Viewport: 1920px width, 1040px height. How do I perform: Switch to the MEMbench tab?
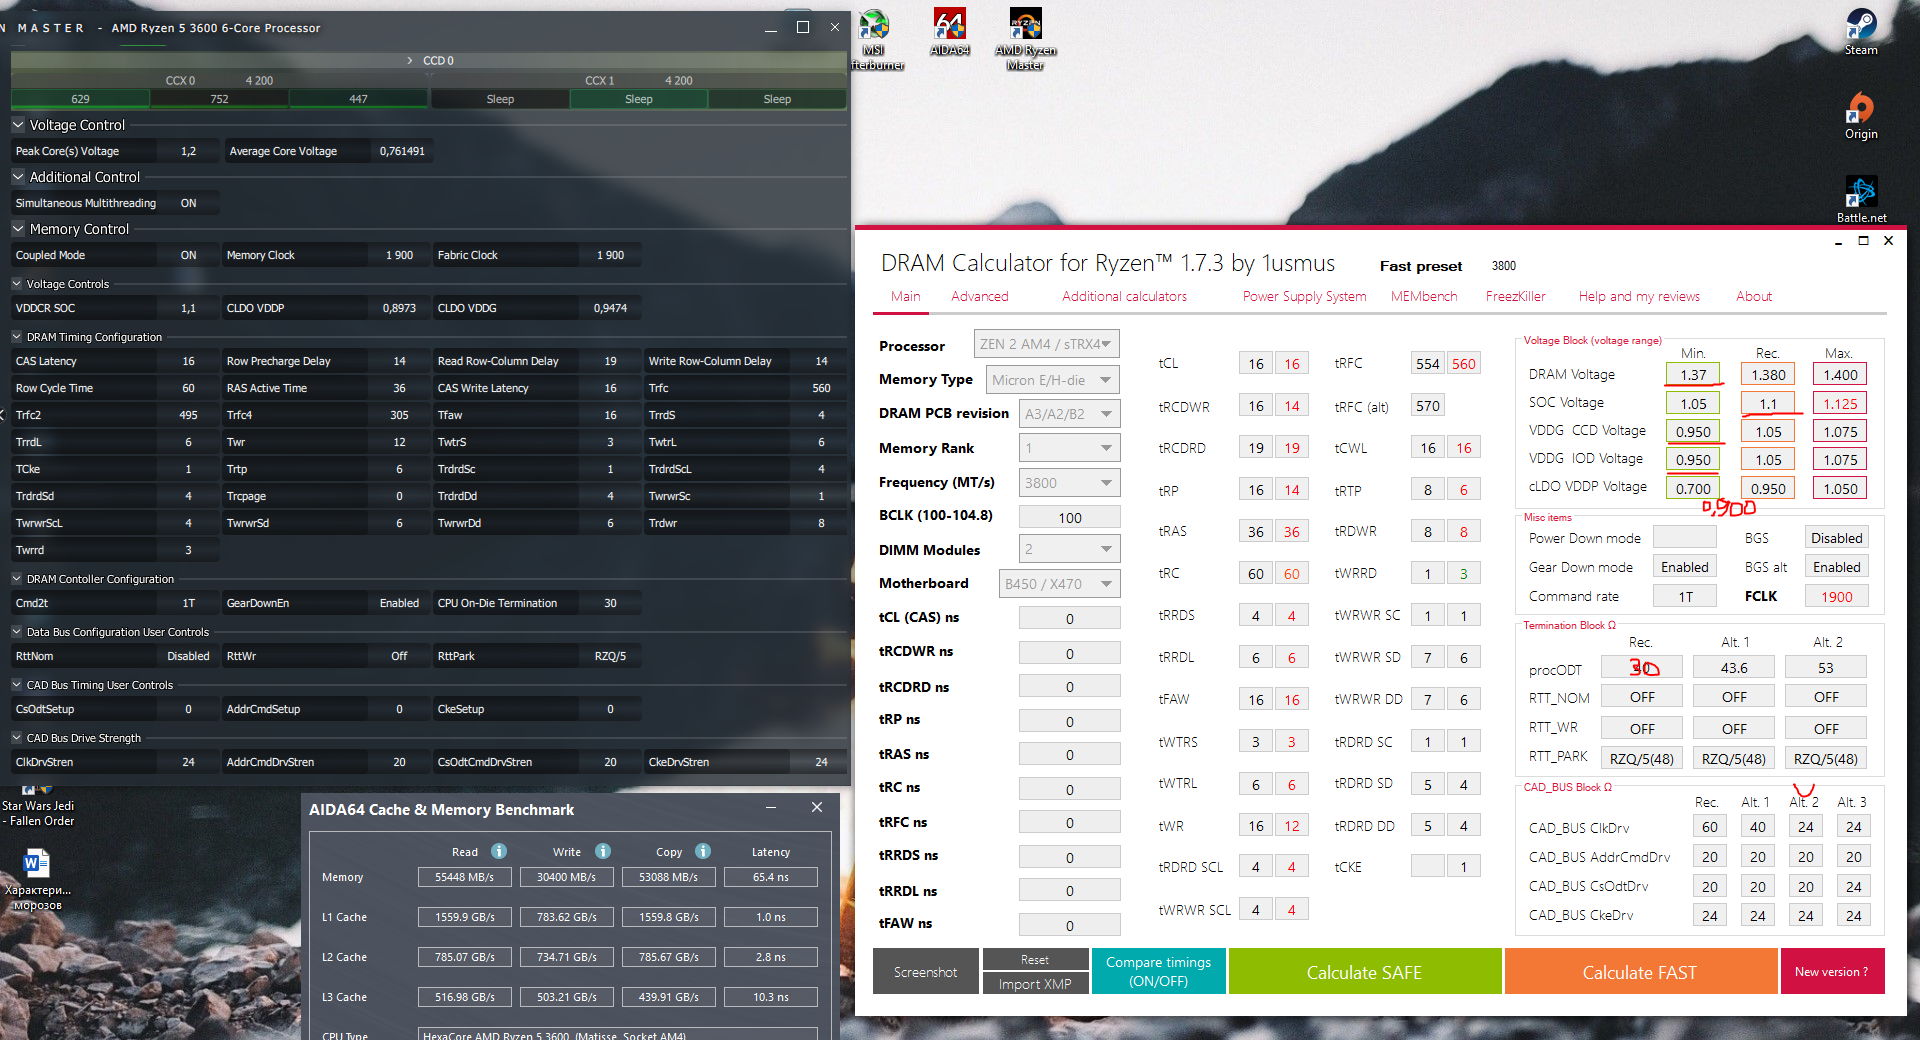[x=1424, y=296]
